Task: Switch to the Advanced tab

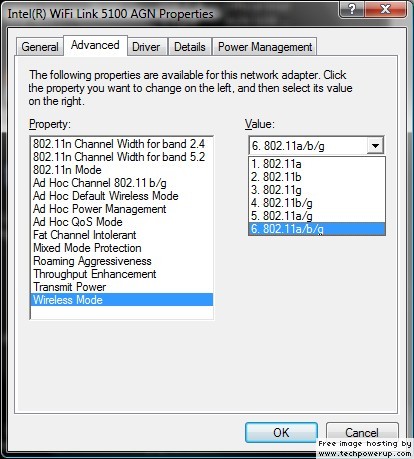Action: pos(95,45)
